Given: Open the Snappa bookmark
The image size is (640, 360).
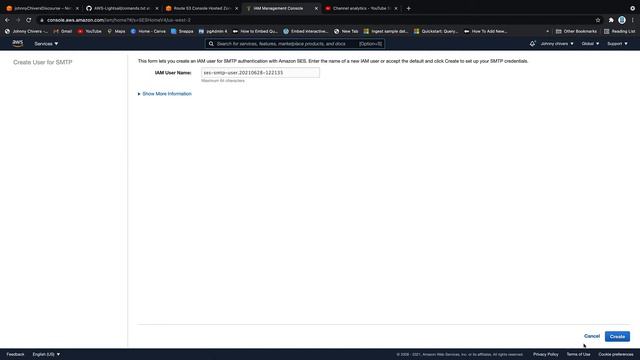Looking at the screenshot, I should click(182, 31).
